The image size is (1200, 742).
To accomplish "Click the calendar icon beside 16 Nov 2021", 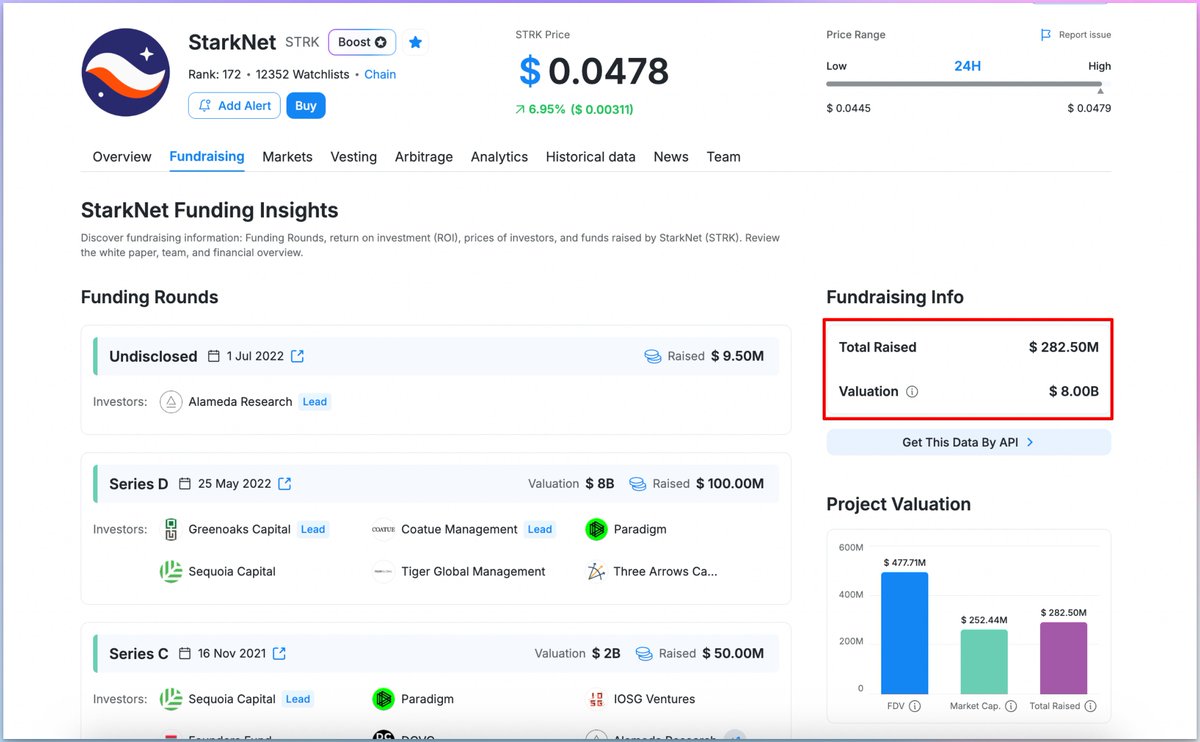I will tap(185, 654).
